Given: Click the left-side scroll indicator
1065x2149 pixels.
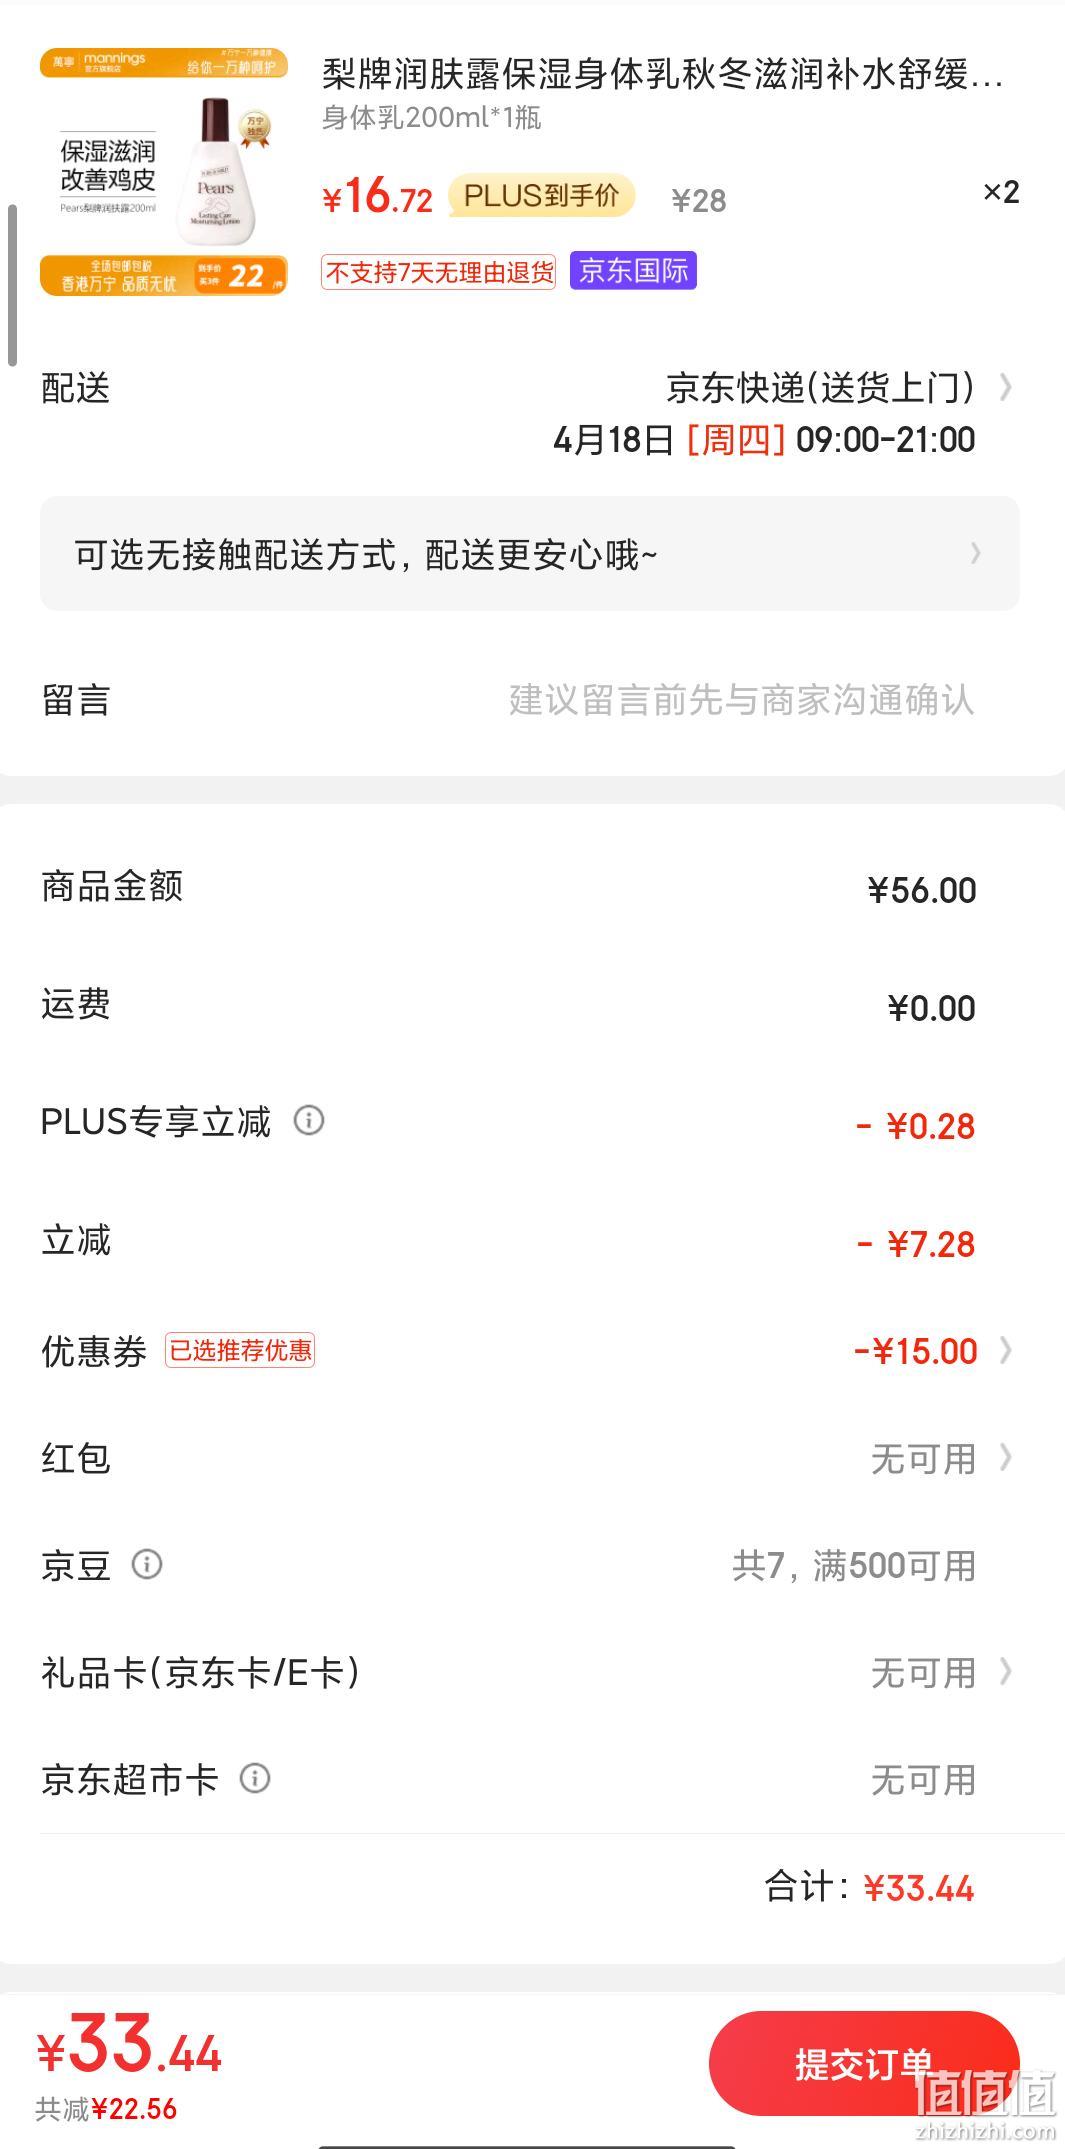Looking at the screenshot, I should click(x=13, y=286).
